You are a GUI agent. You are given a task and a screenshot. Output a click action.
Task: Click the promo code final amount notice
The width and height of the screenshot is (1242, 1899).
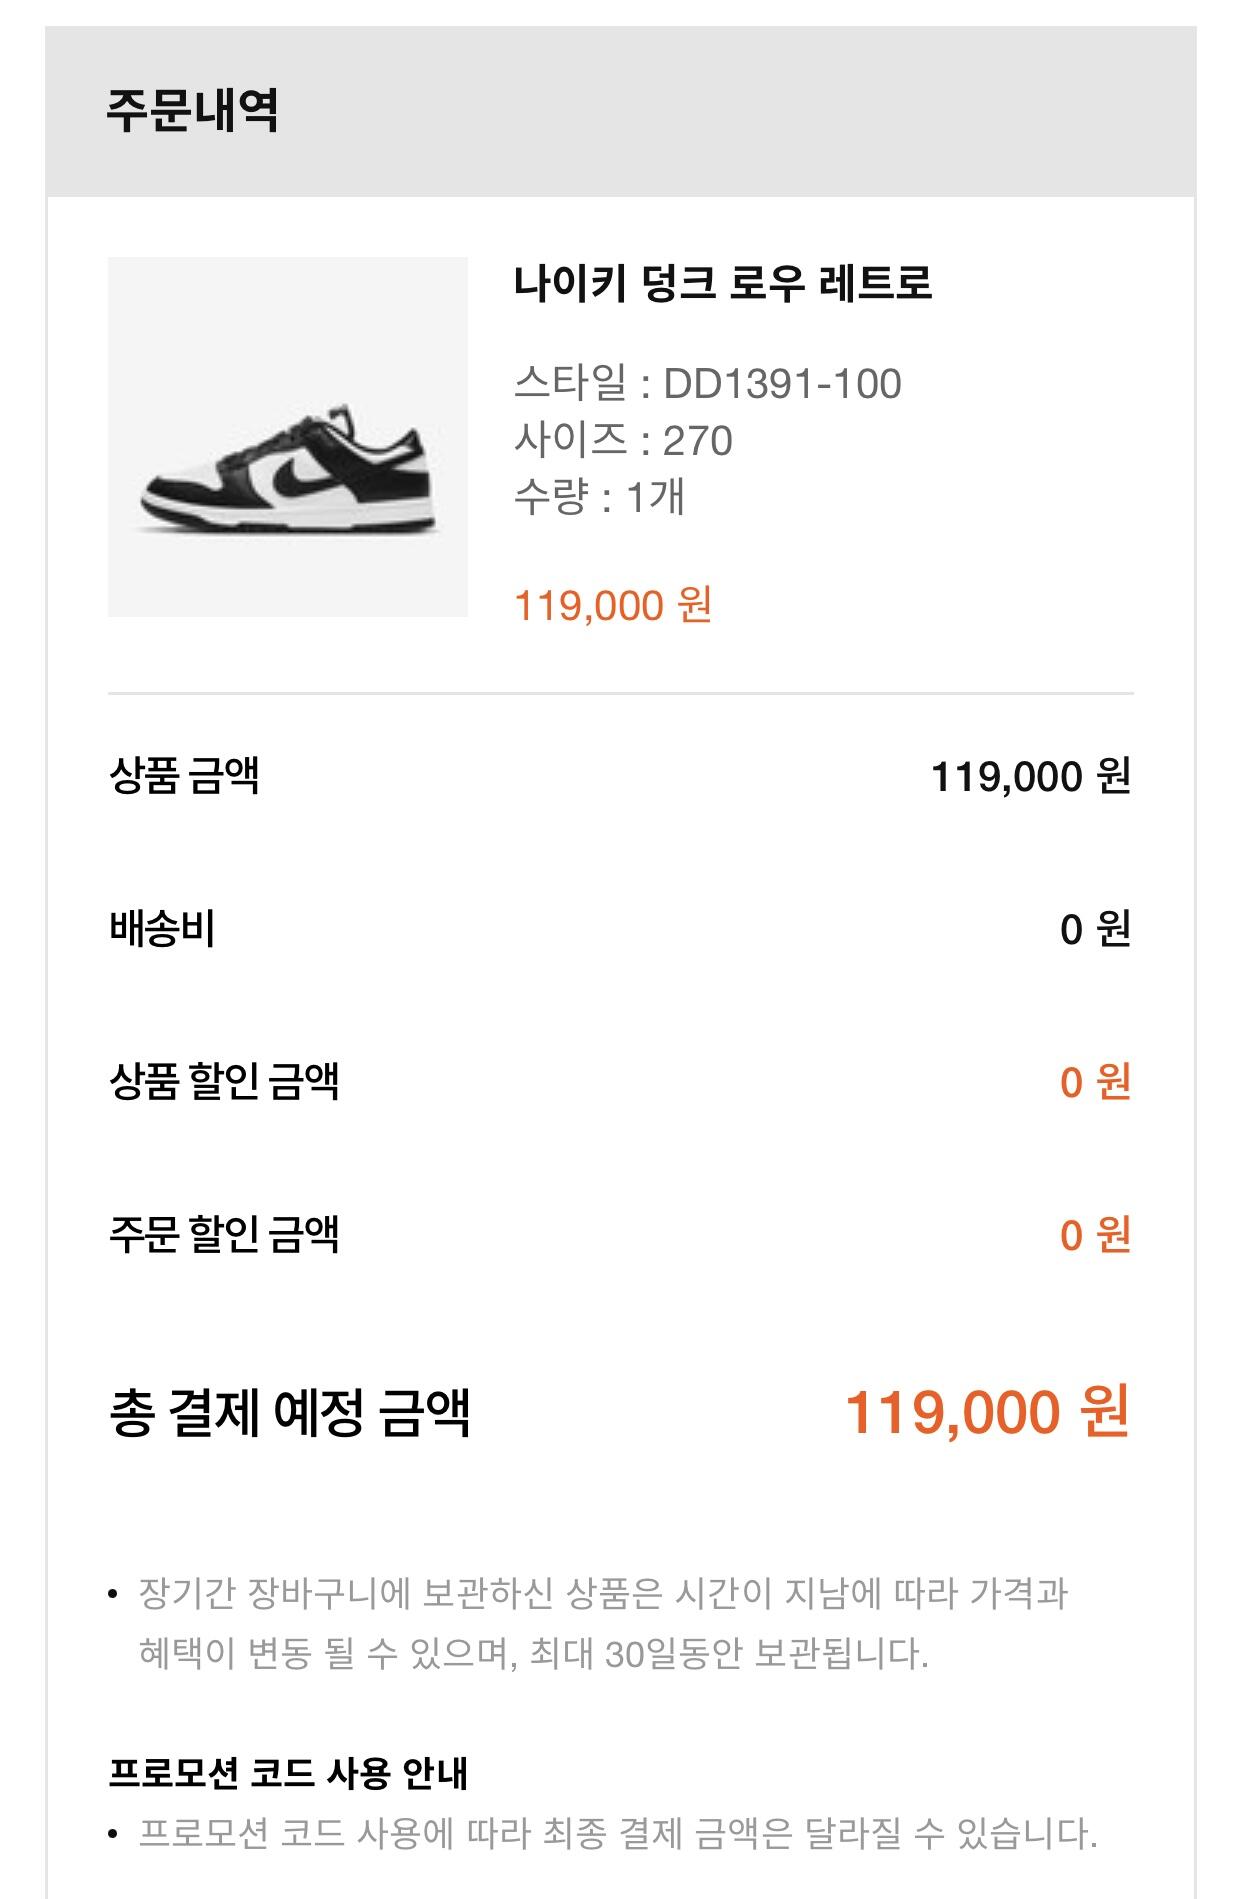(617, 1834)
